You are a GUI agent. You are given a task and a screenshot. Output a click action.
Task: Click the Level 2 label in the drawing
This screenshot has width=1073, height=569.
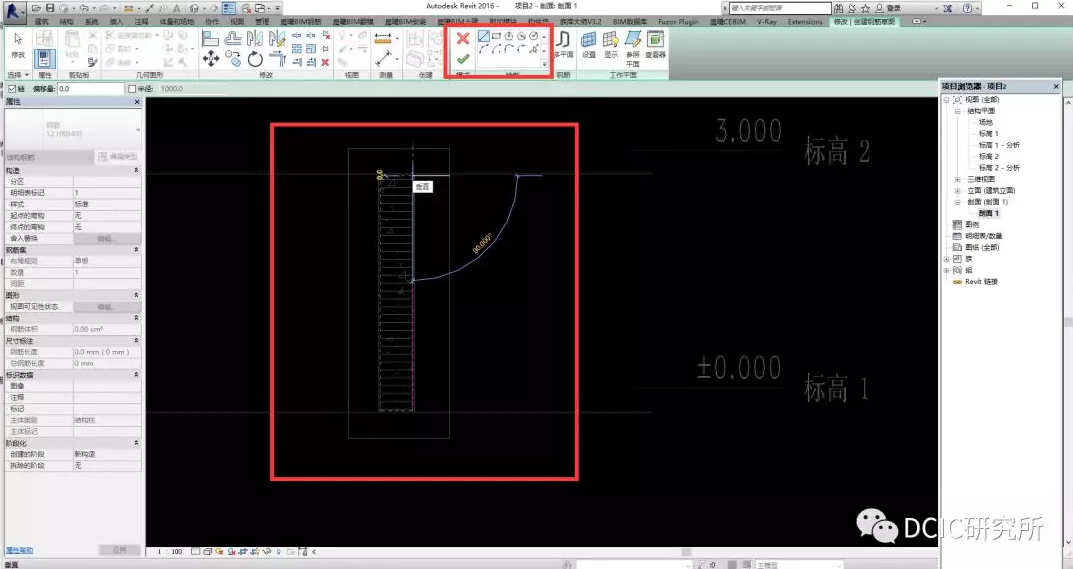coord(836,151)
